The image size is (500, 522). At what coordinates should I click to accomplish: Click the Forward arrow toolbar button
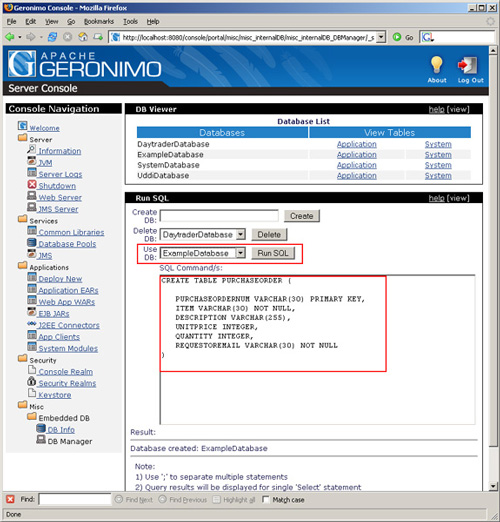31,37
